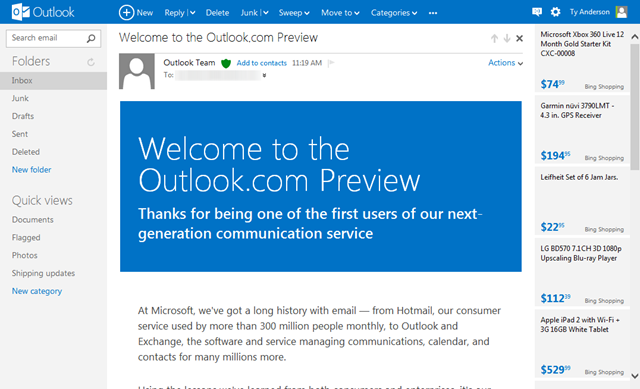Viewport: 640px width, 389px height.
Task: Click Ty Anderson account name
Action: [589, 12]
